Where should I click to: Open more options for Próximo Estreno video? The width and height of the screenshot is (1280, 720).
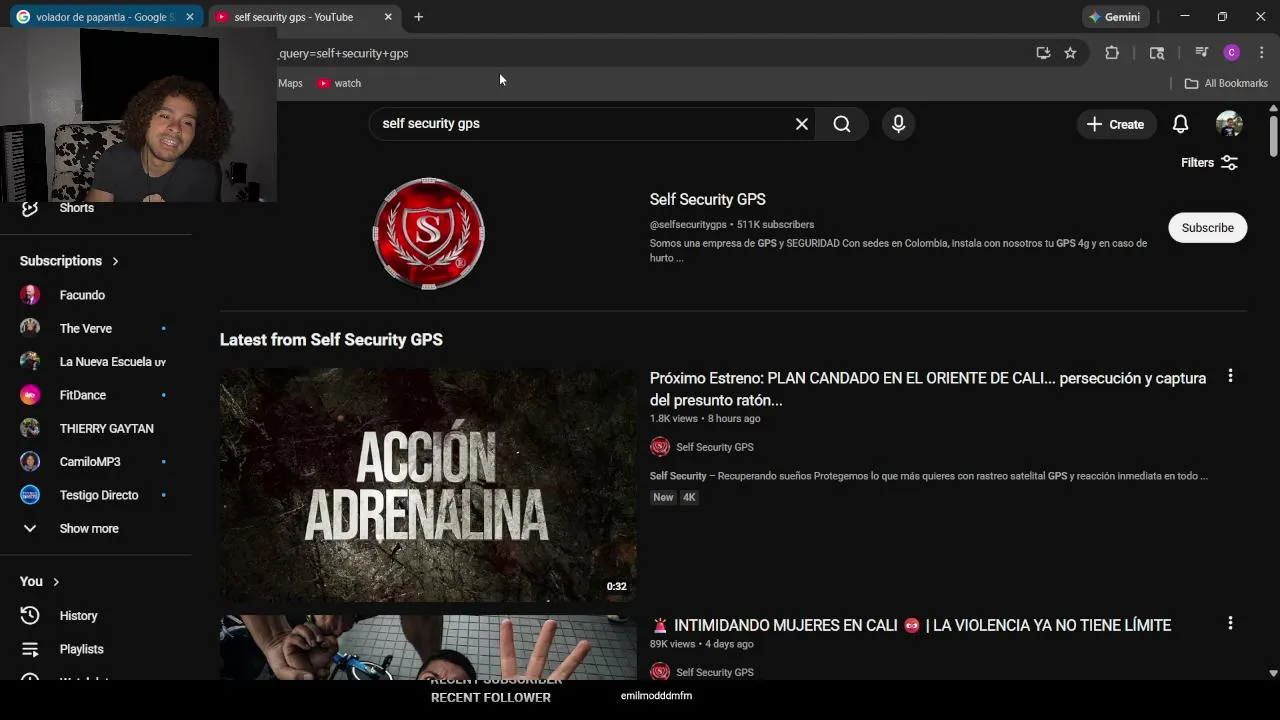(x=1230, y=376)
